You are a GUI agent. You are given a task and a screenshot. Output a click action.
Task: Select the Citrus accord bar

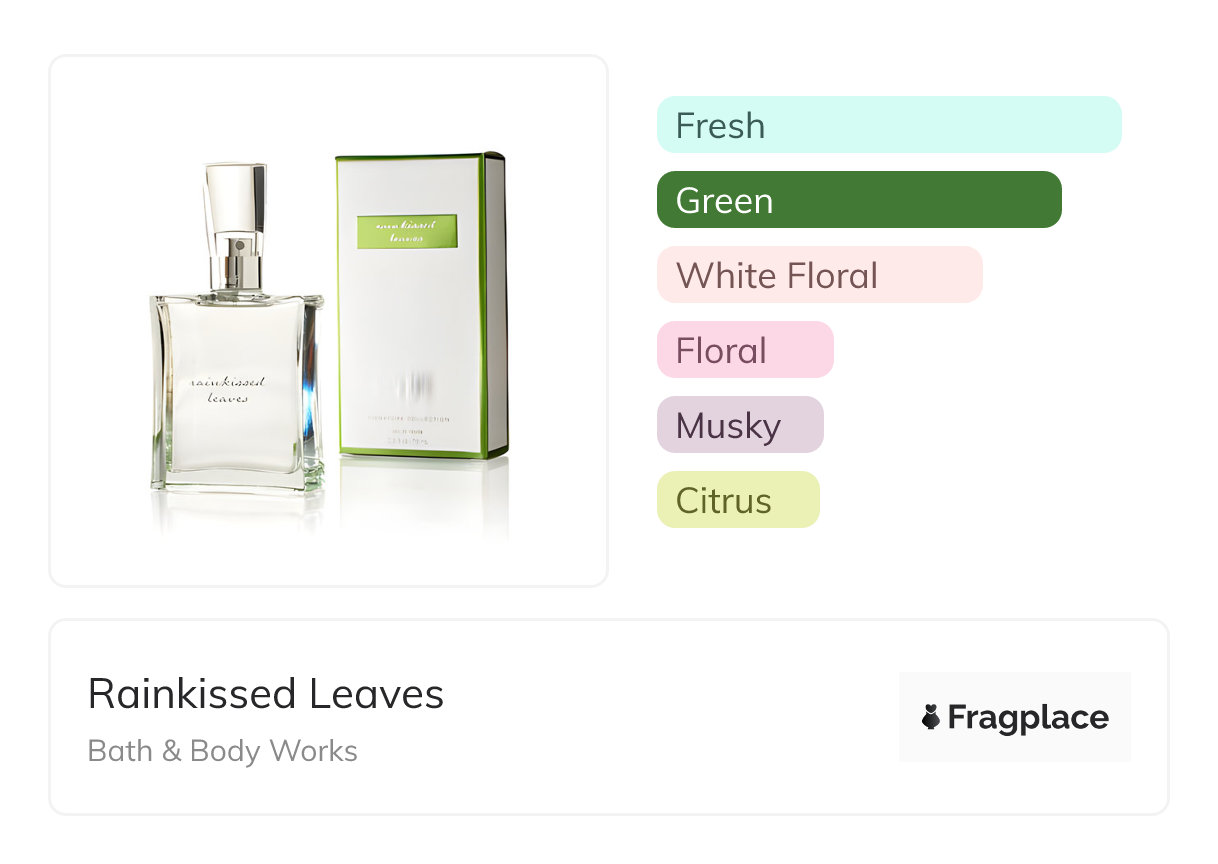click(x=738, y=500)
